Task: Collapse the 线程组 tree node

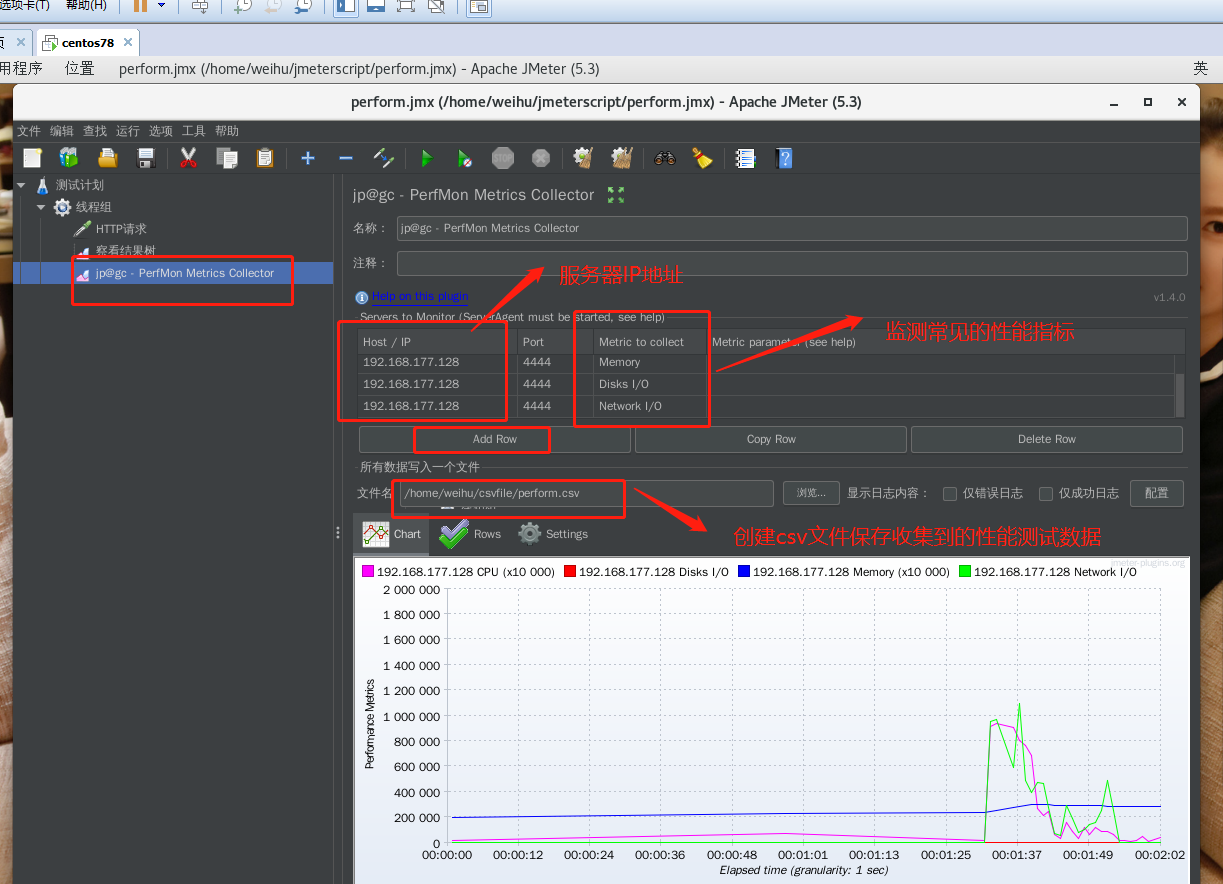Action: pyautogui.click(x=41, y=207)
